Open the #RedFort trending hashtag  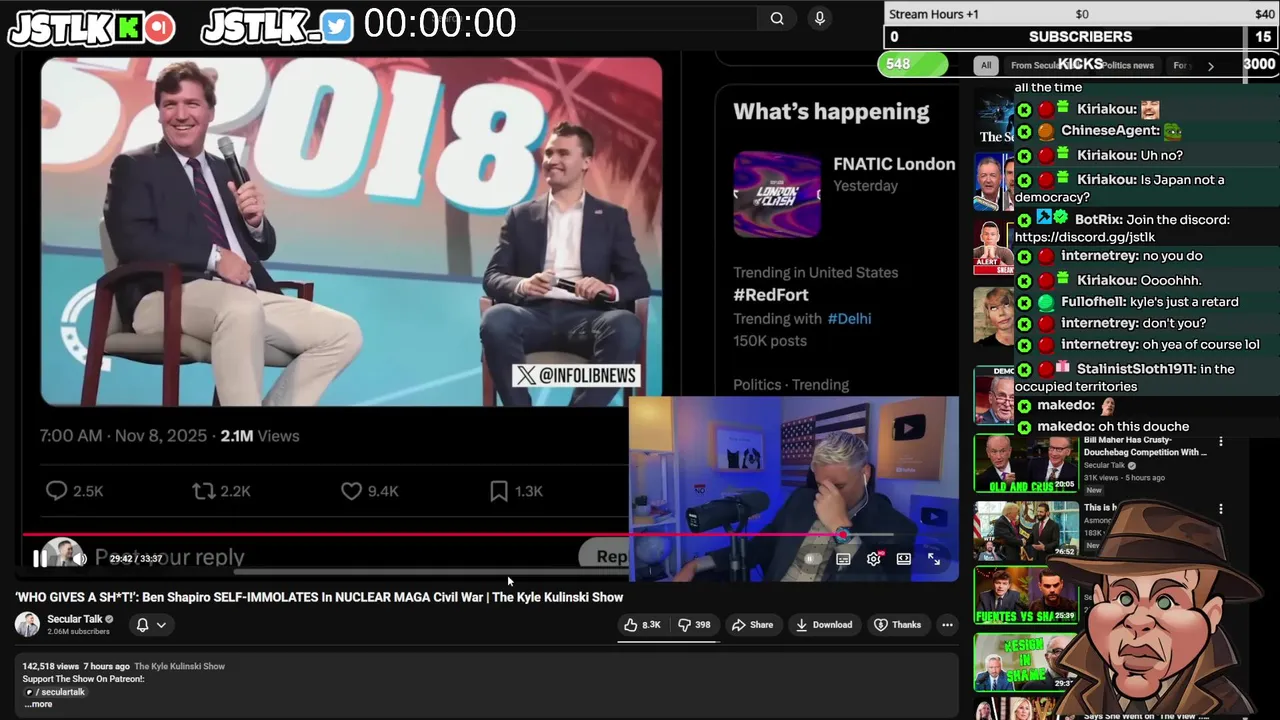[771, 295]
